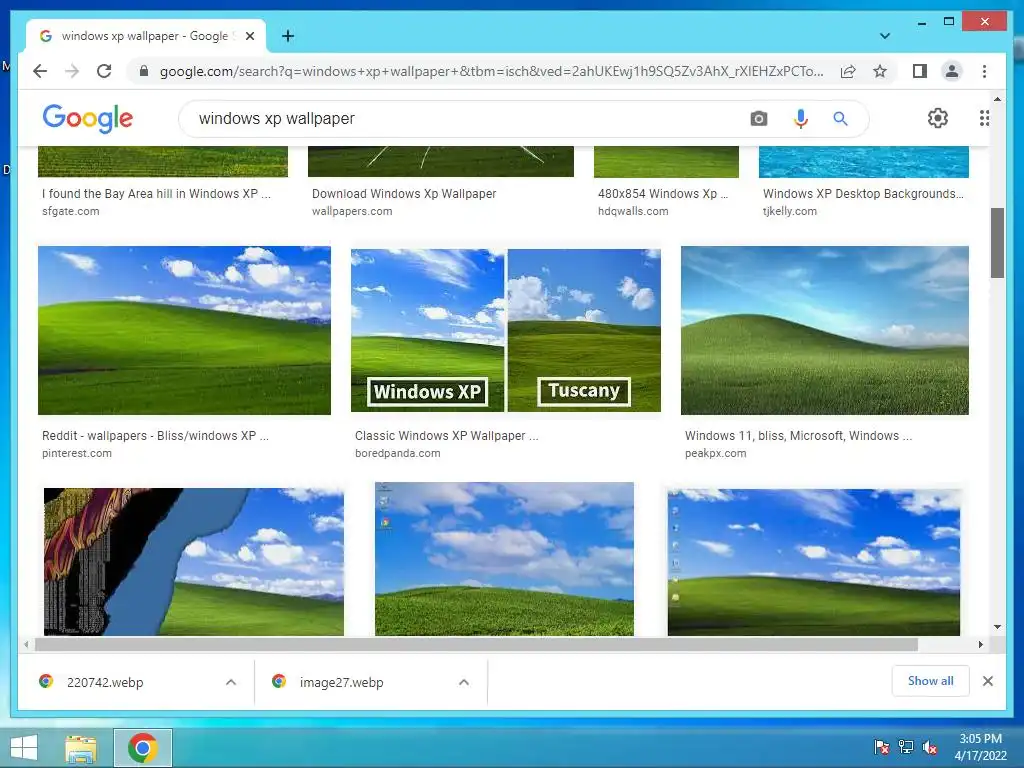Open a new tab
Image resolution: width=1024 pixels, height=768 pixels.
coord(288,36)
